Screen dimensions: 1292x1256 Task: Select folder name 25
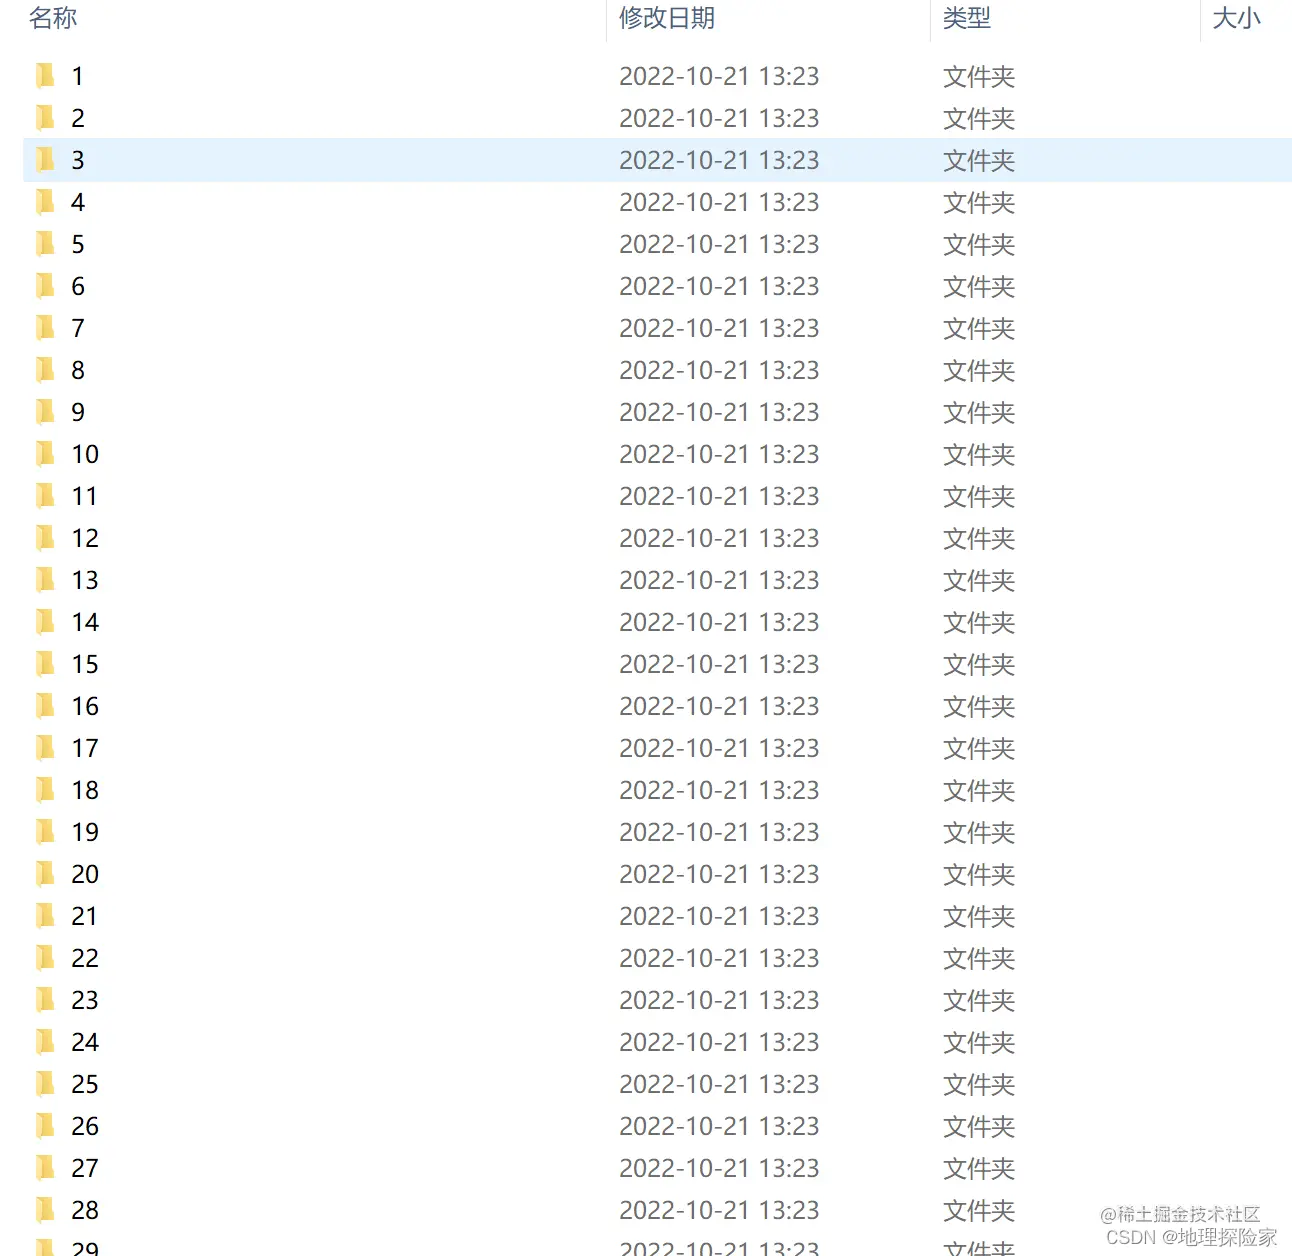[x=85, y=1084]
